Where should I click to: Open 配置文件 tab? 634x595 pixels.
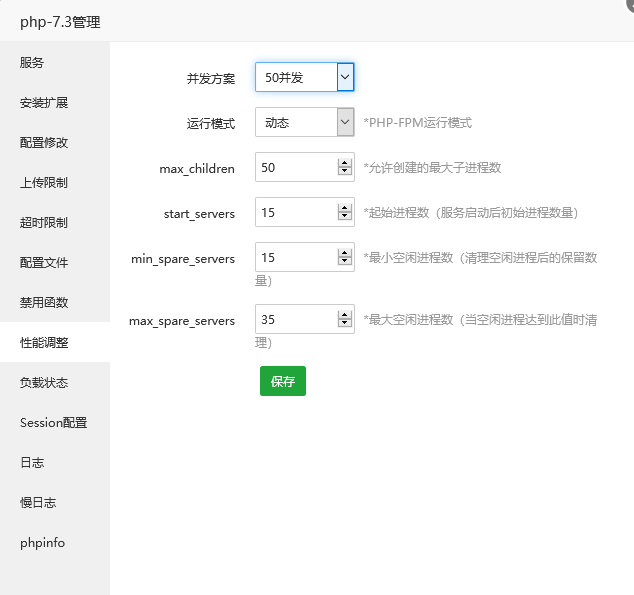tap(55, 263)
